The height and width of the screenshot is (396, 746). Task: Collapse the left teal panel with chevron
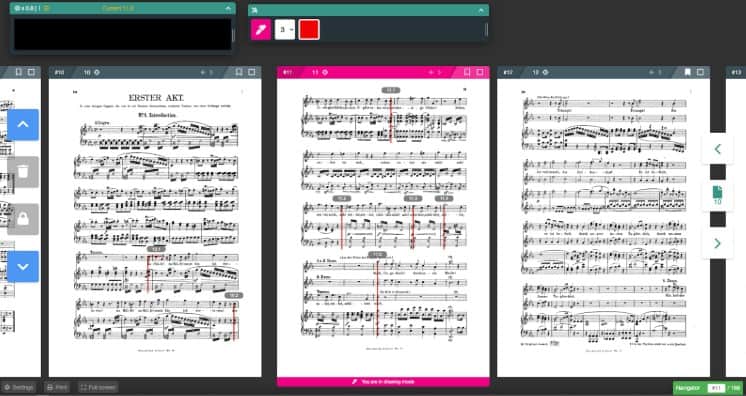229,9
